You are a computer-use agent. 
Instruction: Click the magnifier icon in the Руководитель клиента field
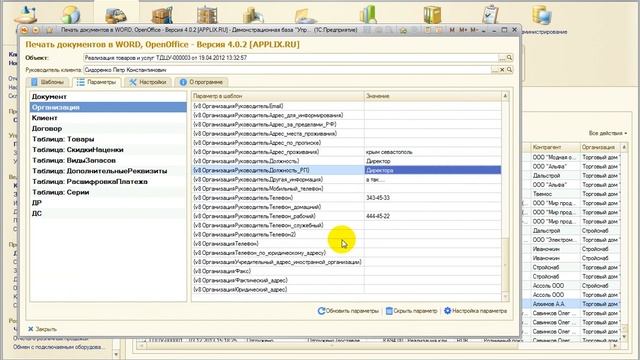click(509, 70)
